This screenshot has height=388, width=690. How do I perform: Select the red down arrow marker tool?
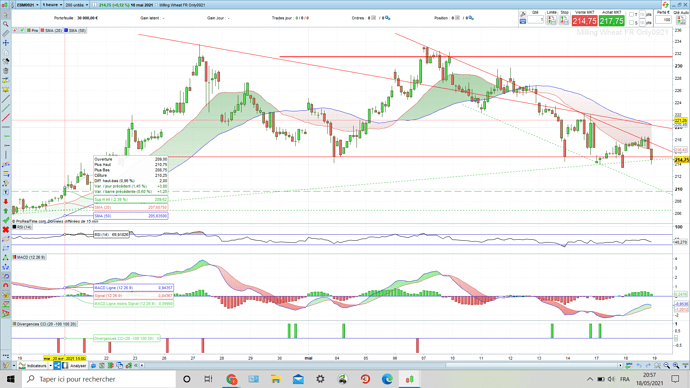pos(6,201)
